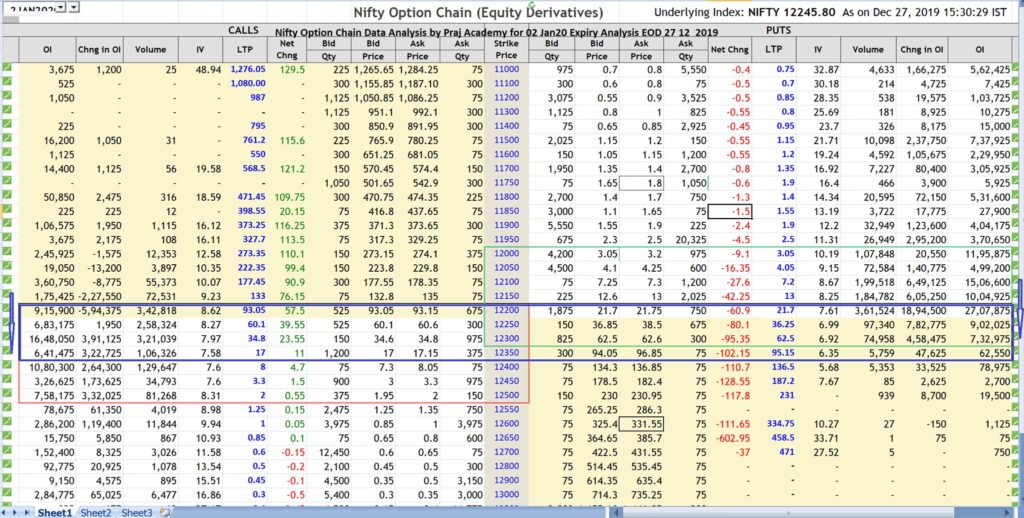This screenshot has height=518, width=1024.
Task: Switch to the Sheet2 tab
Action: pos(96,512)
